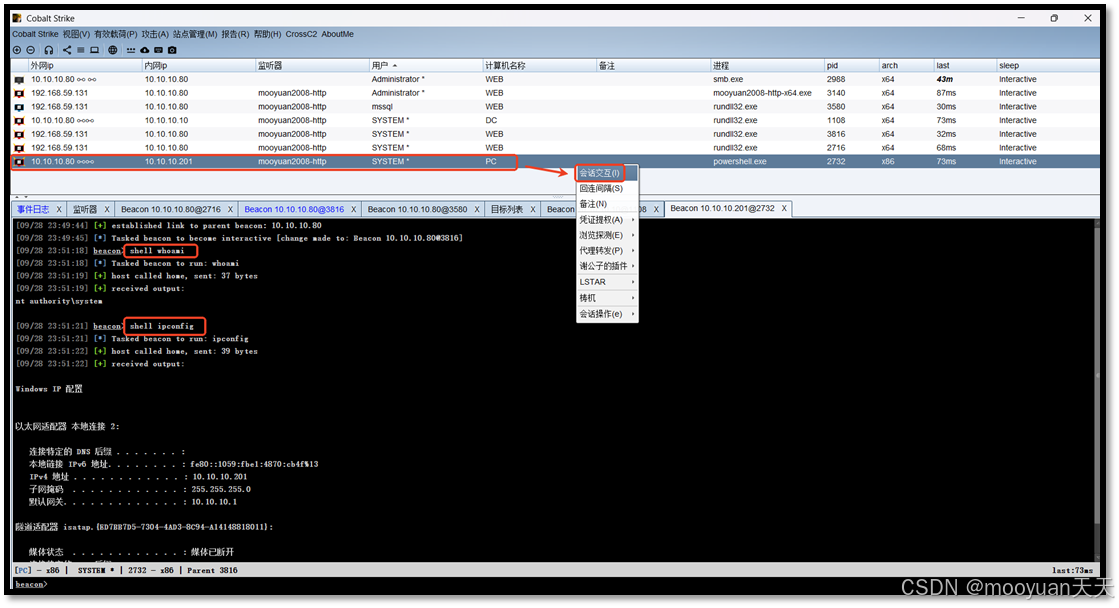Click the console vertical scrollbar
Screen dimensions: 1119x608
click(x=1095, y=390)
